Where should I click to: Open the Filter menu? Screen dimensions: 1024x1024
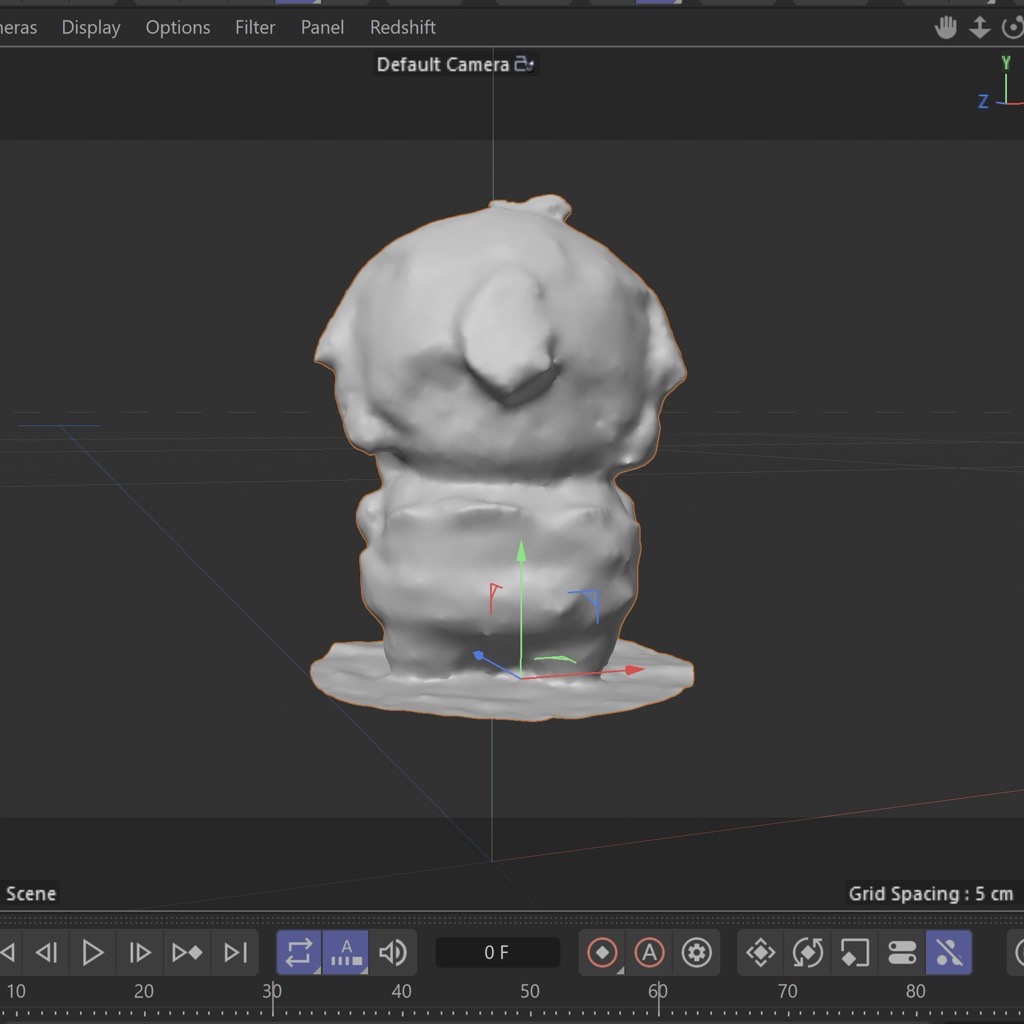point(255,28)
